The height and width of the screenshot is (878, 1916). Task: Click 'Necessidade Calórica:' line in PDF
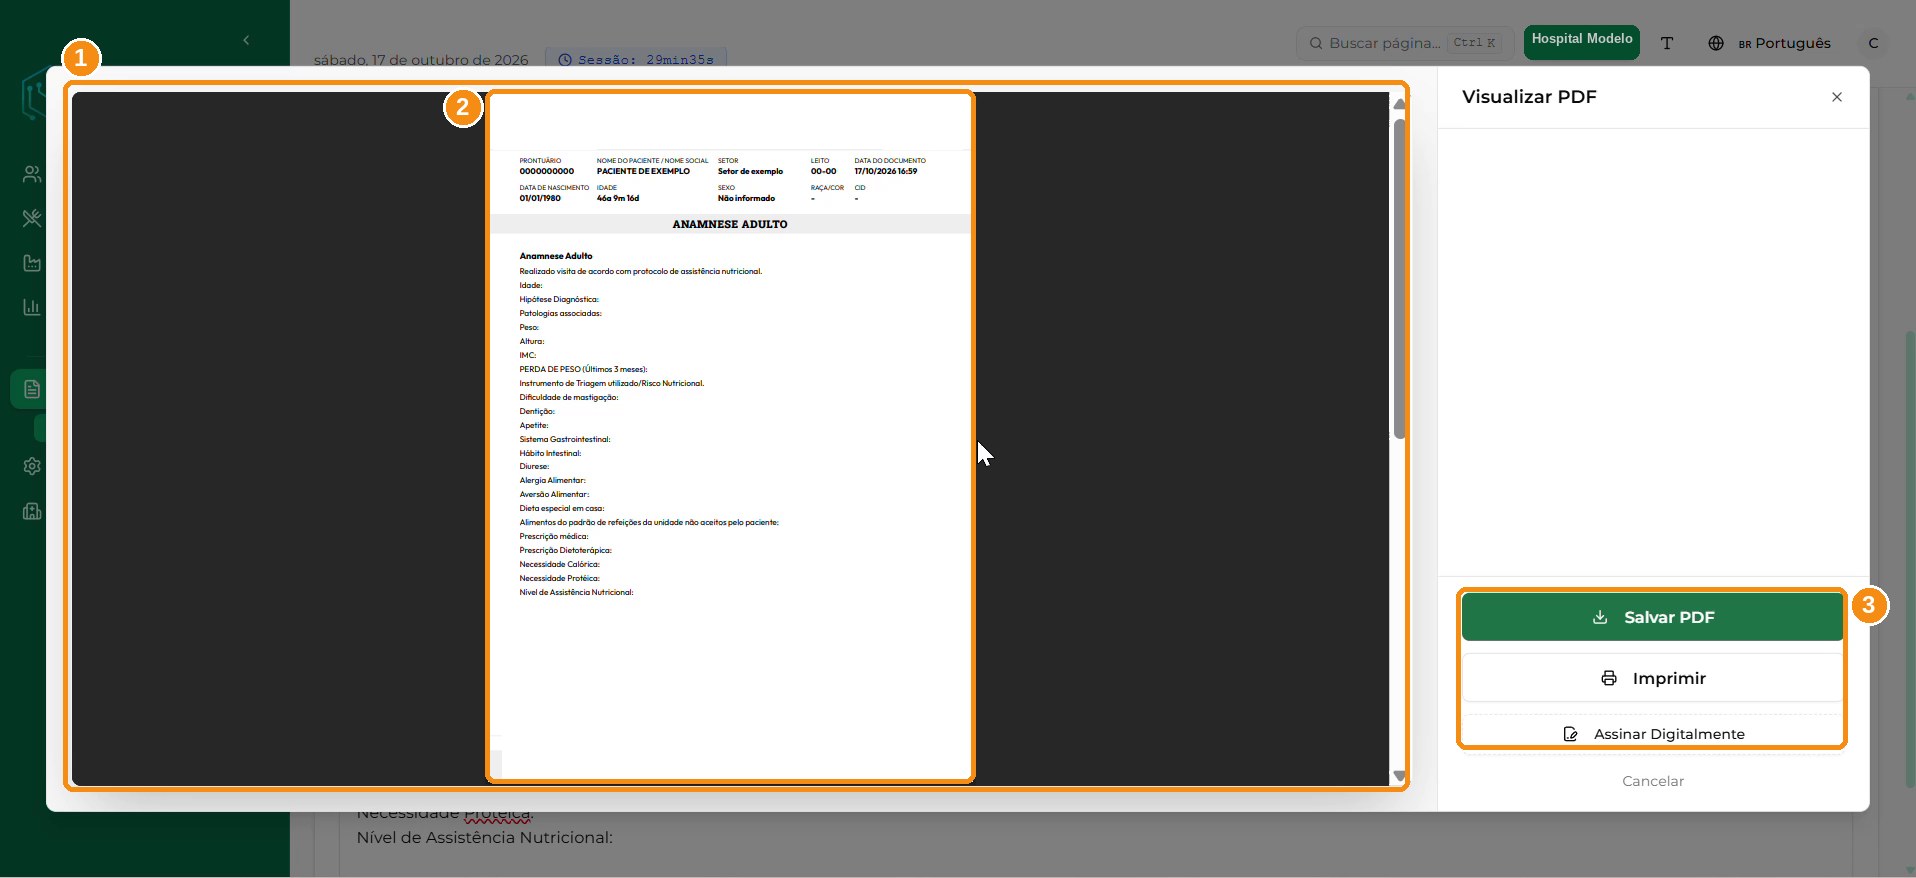coord(559,564)
